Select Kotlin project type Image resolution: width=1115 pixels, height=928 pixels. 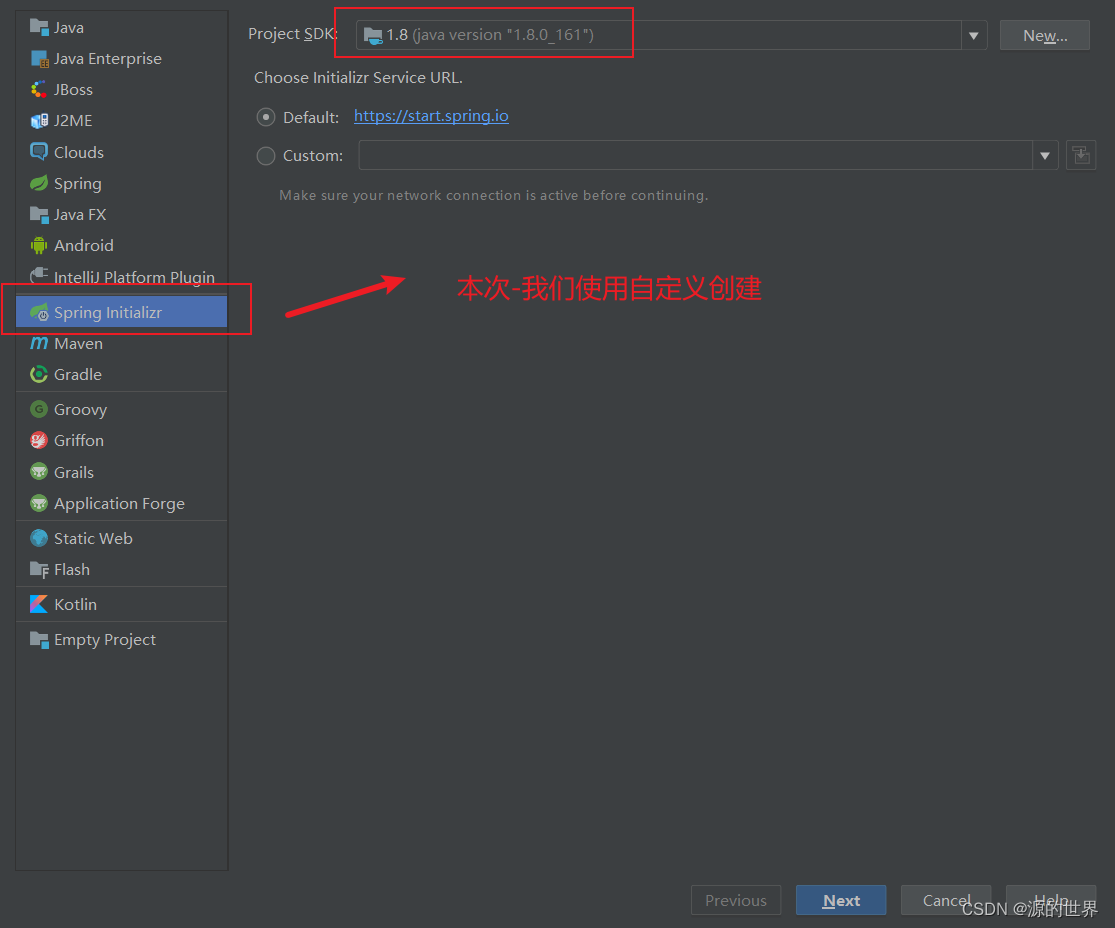pos(122,604)
